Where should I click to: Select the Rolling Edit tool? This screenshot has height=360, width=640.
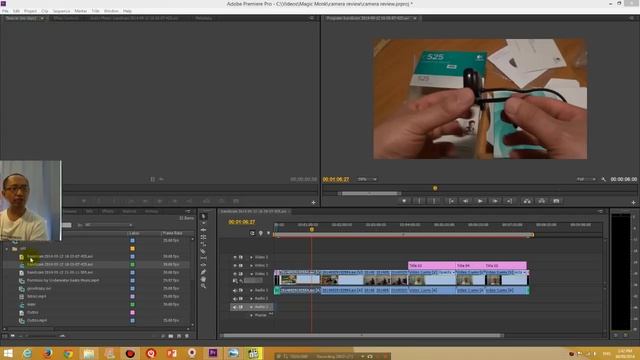pyautogui.click(x=203, y=237)
